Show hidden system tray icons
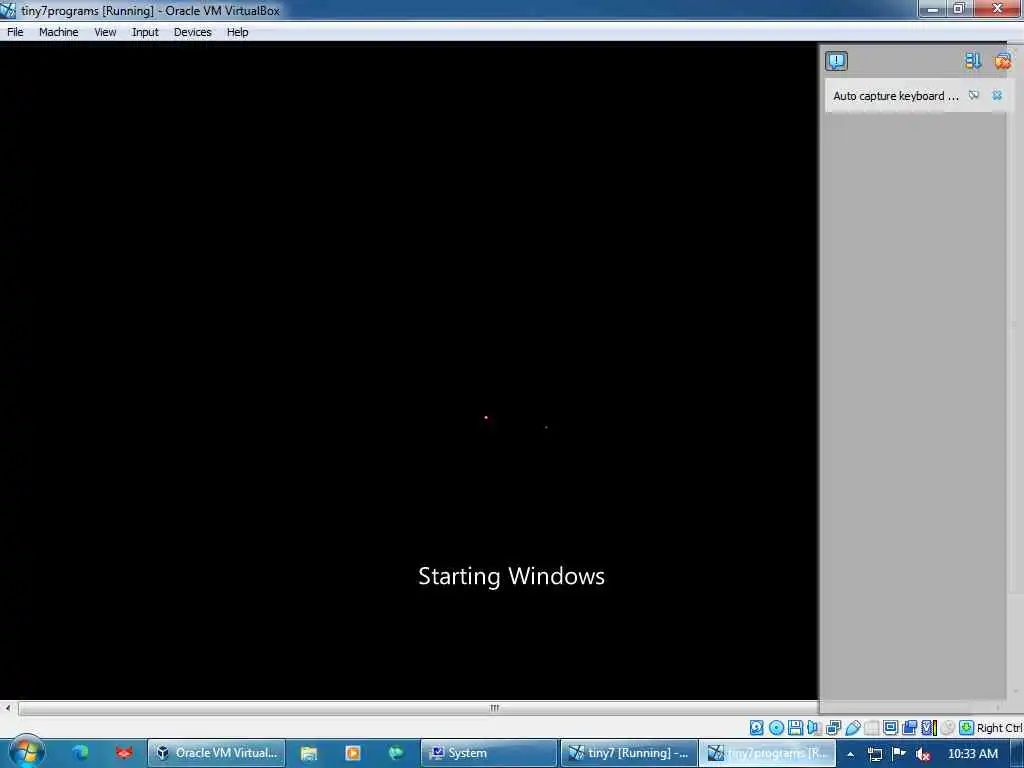Image resolution: width=1024 pixels, height=768 pixels. point(850,754)
